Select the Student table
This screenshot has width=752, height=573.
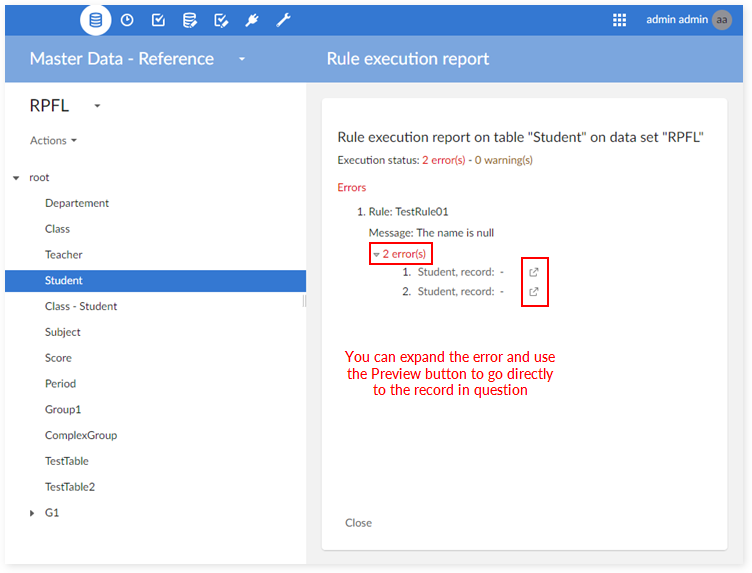[155, 281]
